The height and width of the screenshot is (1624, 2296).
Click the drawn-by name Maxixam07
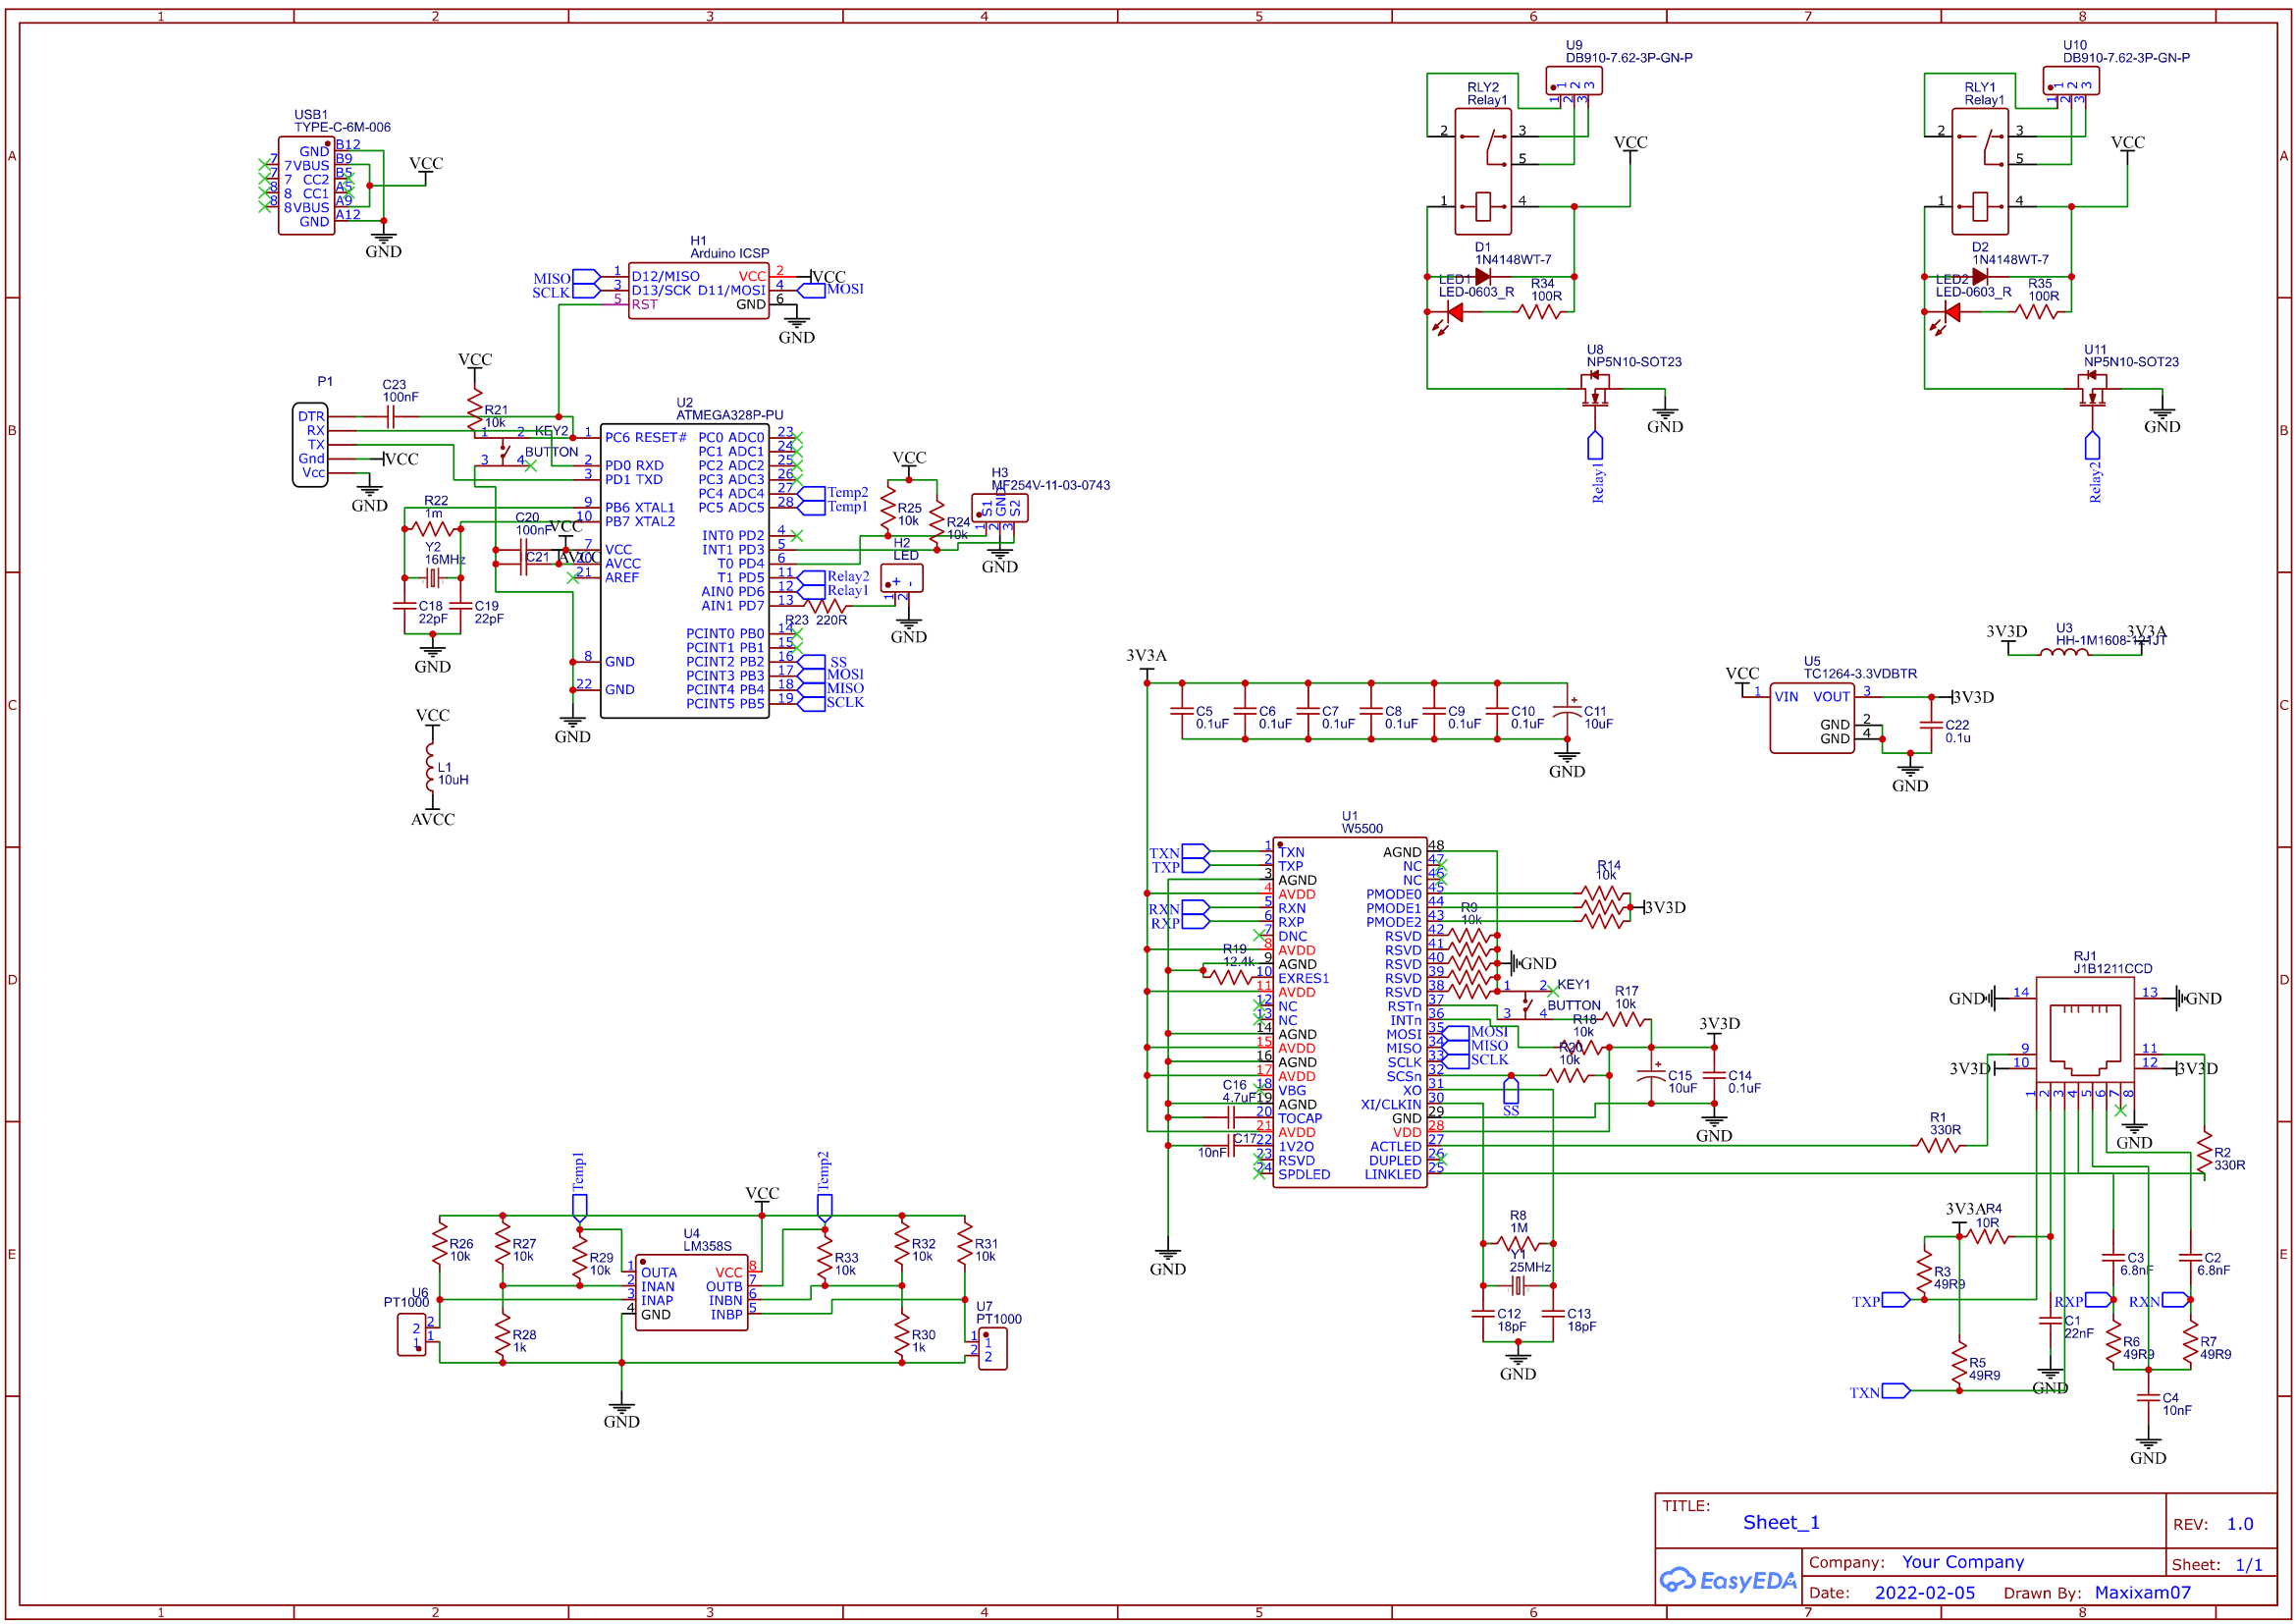coord(2142,1593)
